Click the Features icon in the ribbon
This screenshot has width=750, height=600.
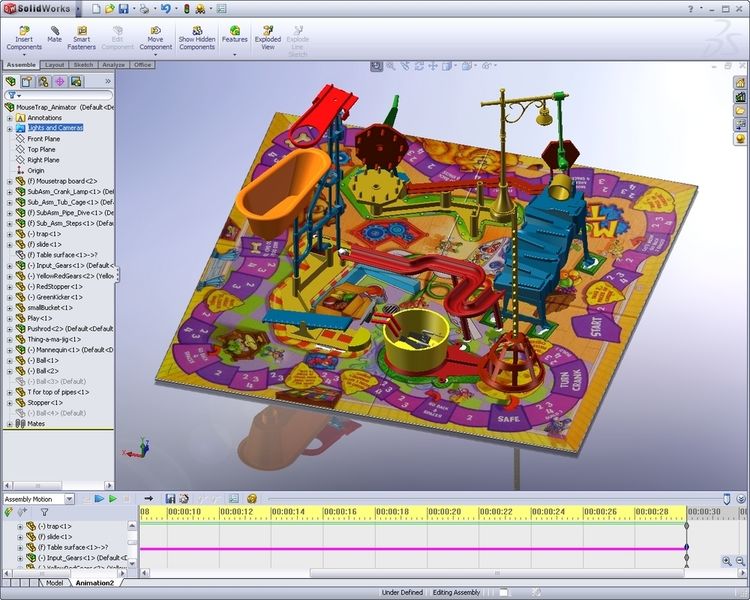click(x=234, y=34)
